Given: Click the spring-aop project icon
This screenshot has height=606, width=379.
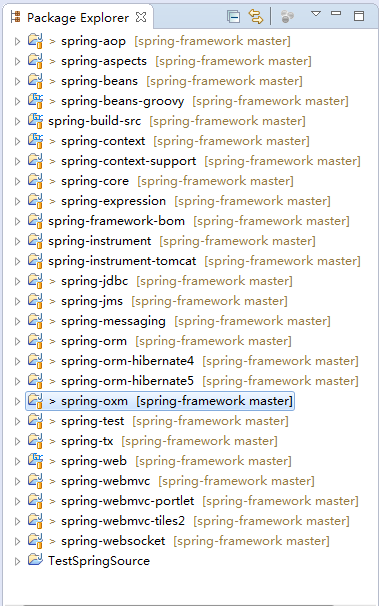Looking at the screenshot, I should pos(35,41).
